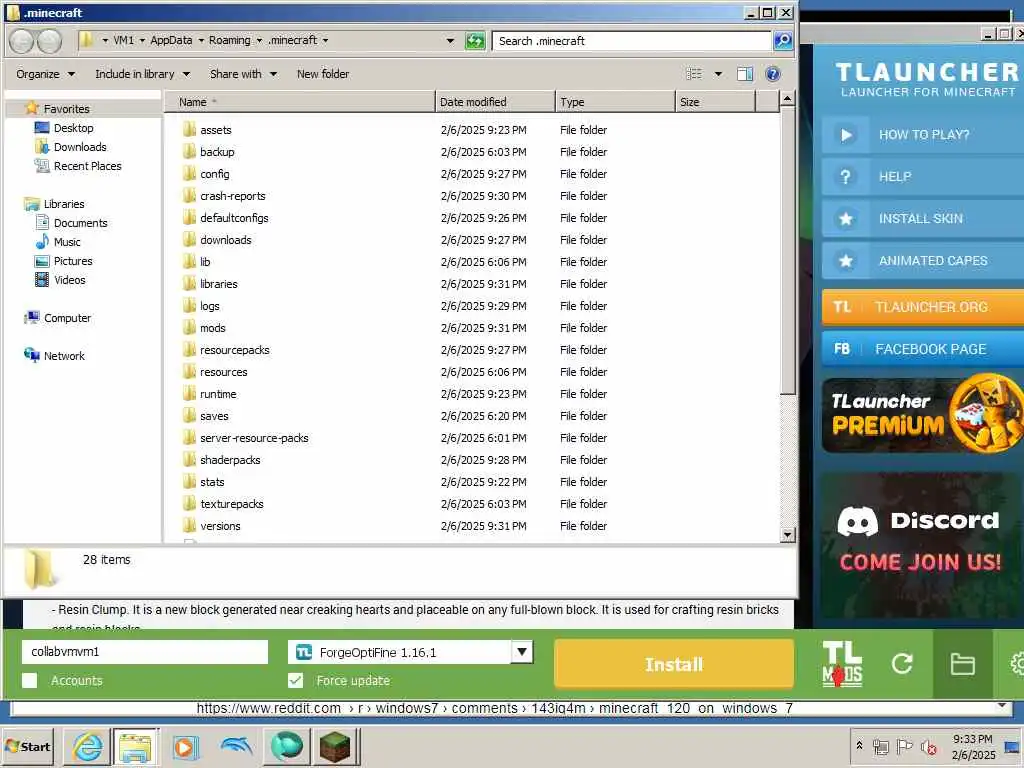1024x768 pixels.
Task: Sort by the Size column header
Action: point(715,102)
